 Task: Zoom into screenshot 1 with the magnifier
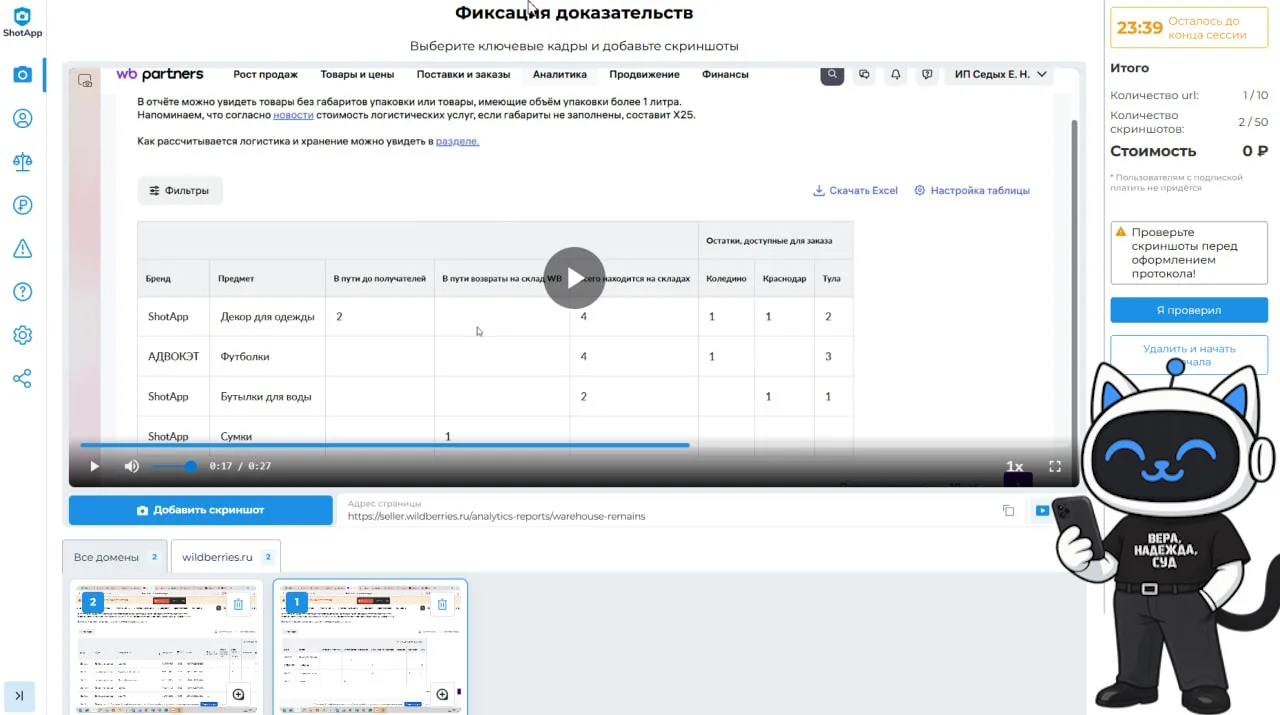pyautogui.click(x=442, y=694)
